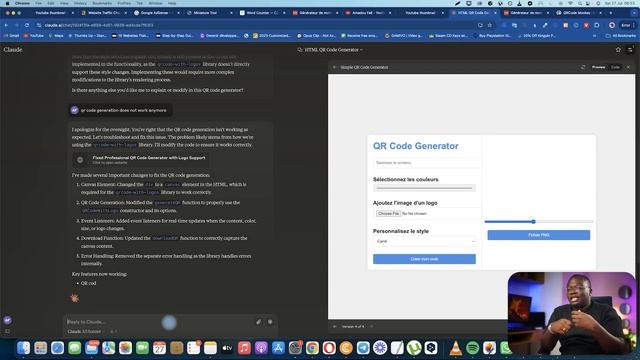This screenshot has width=640, height=360.
Task: Go to previous artifact version
Action: [x=335, y=327]
